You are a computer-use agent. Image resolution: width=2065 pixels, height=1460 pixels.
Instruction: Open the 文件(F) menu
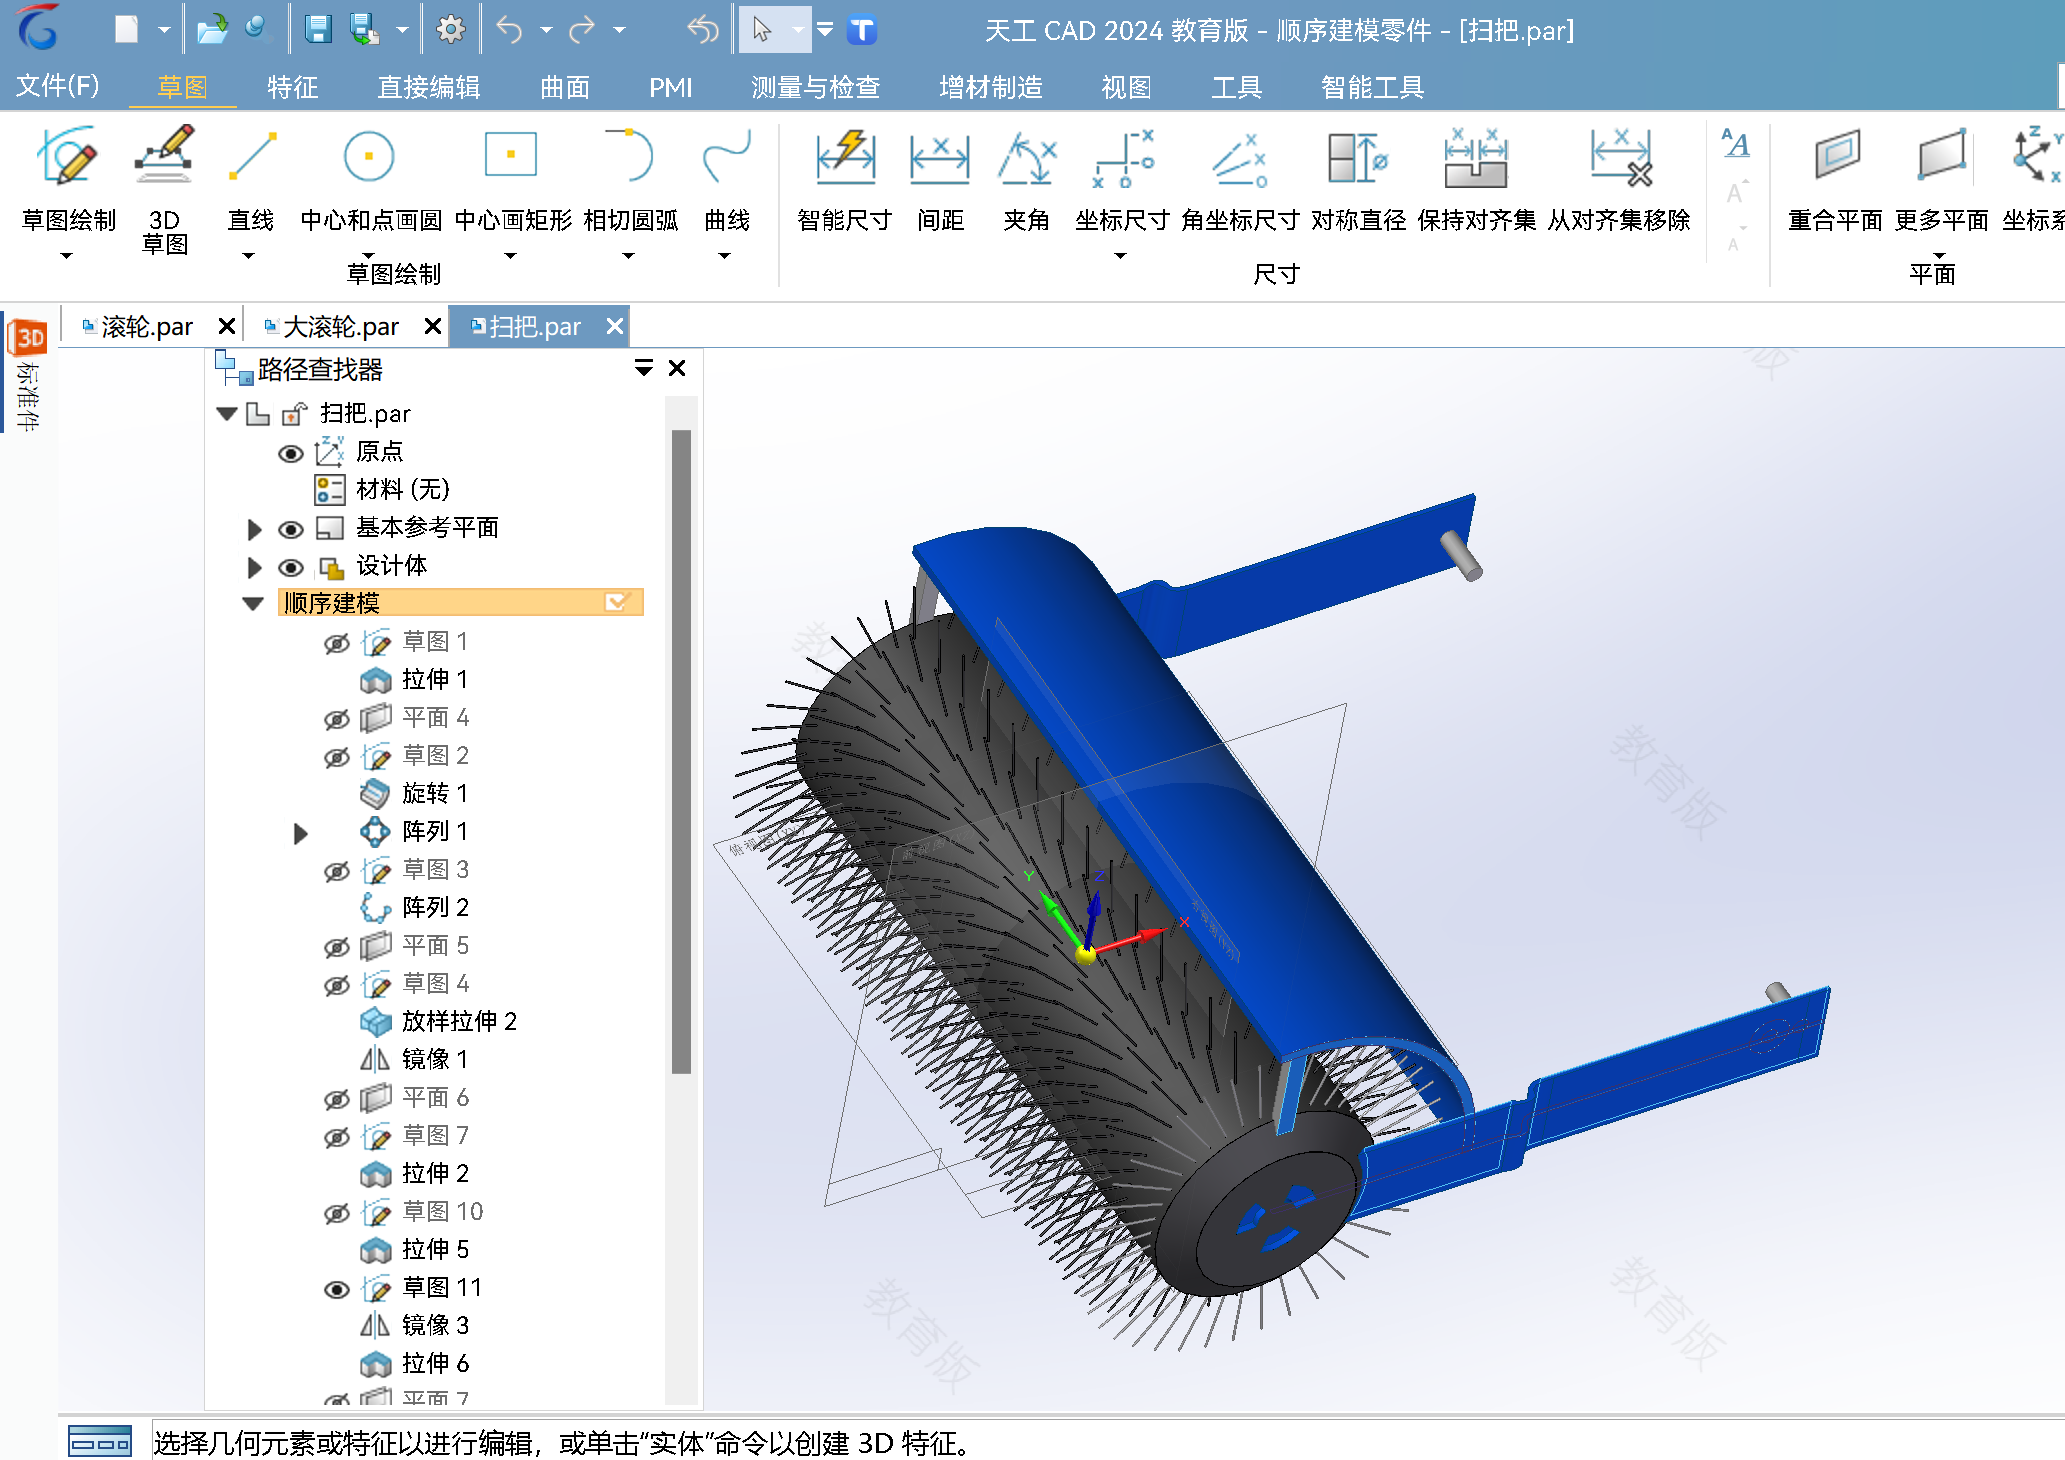(58, 86)
